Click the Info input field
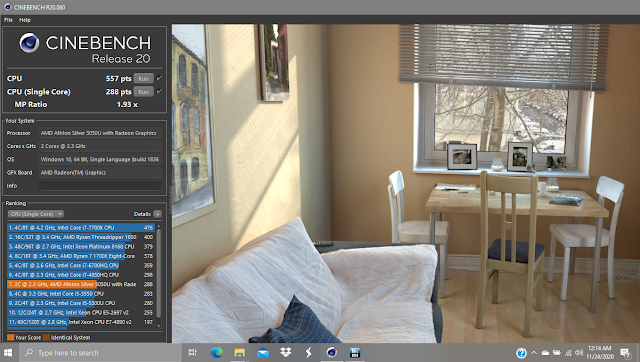The height and width of the screenshot is (362, 640). pyautogui.click(x=100, y=186)
